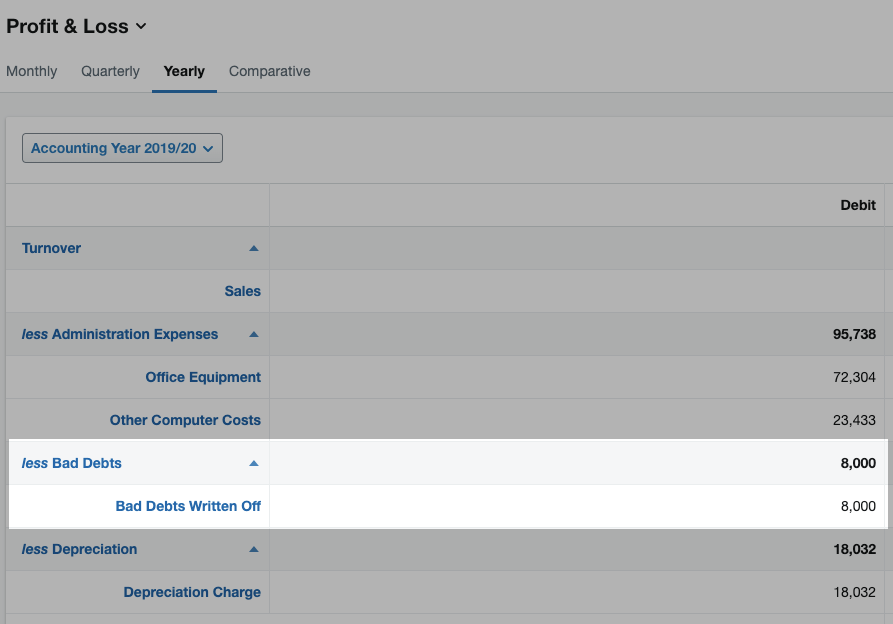Open the Office Equipment account
The width and height of the screenshot is (893, 624).
203,377
